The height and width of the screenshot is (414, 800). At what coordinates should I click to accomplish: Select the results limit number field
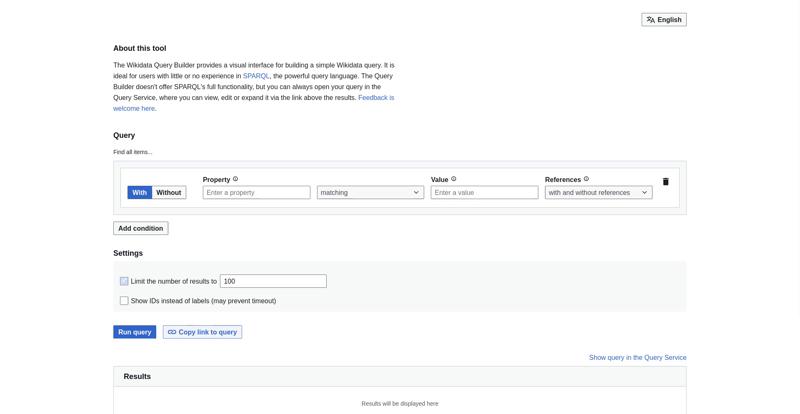[x=273, y=281]
